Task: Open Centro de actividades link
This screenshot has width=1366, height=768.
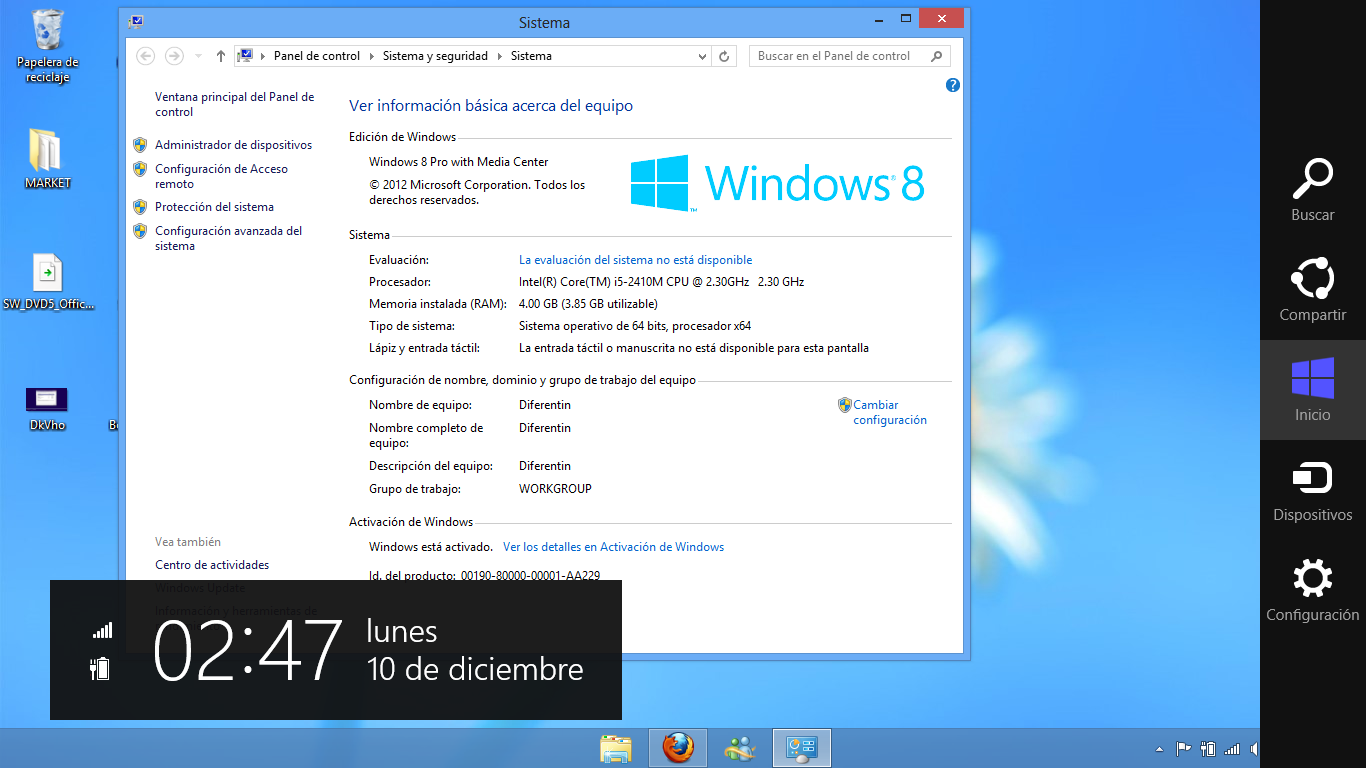Action: tap(212, 565)
